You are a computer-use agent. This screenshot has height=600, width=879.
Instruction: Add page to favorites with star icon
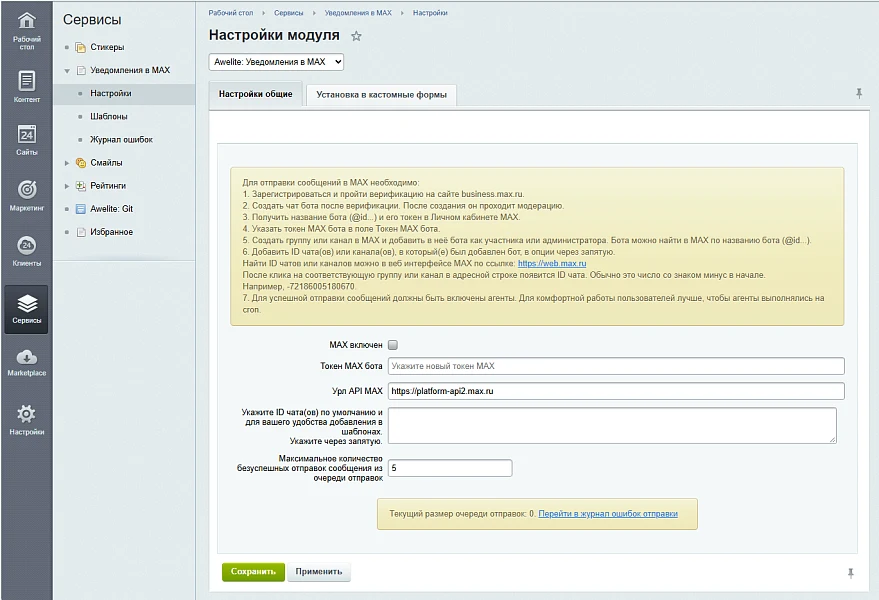(356, 36)
